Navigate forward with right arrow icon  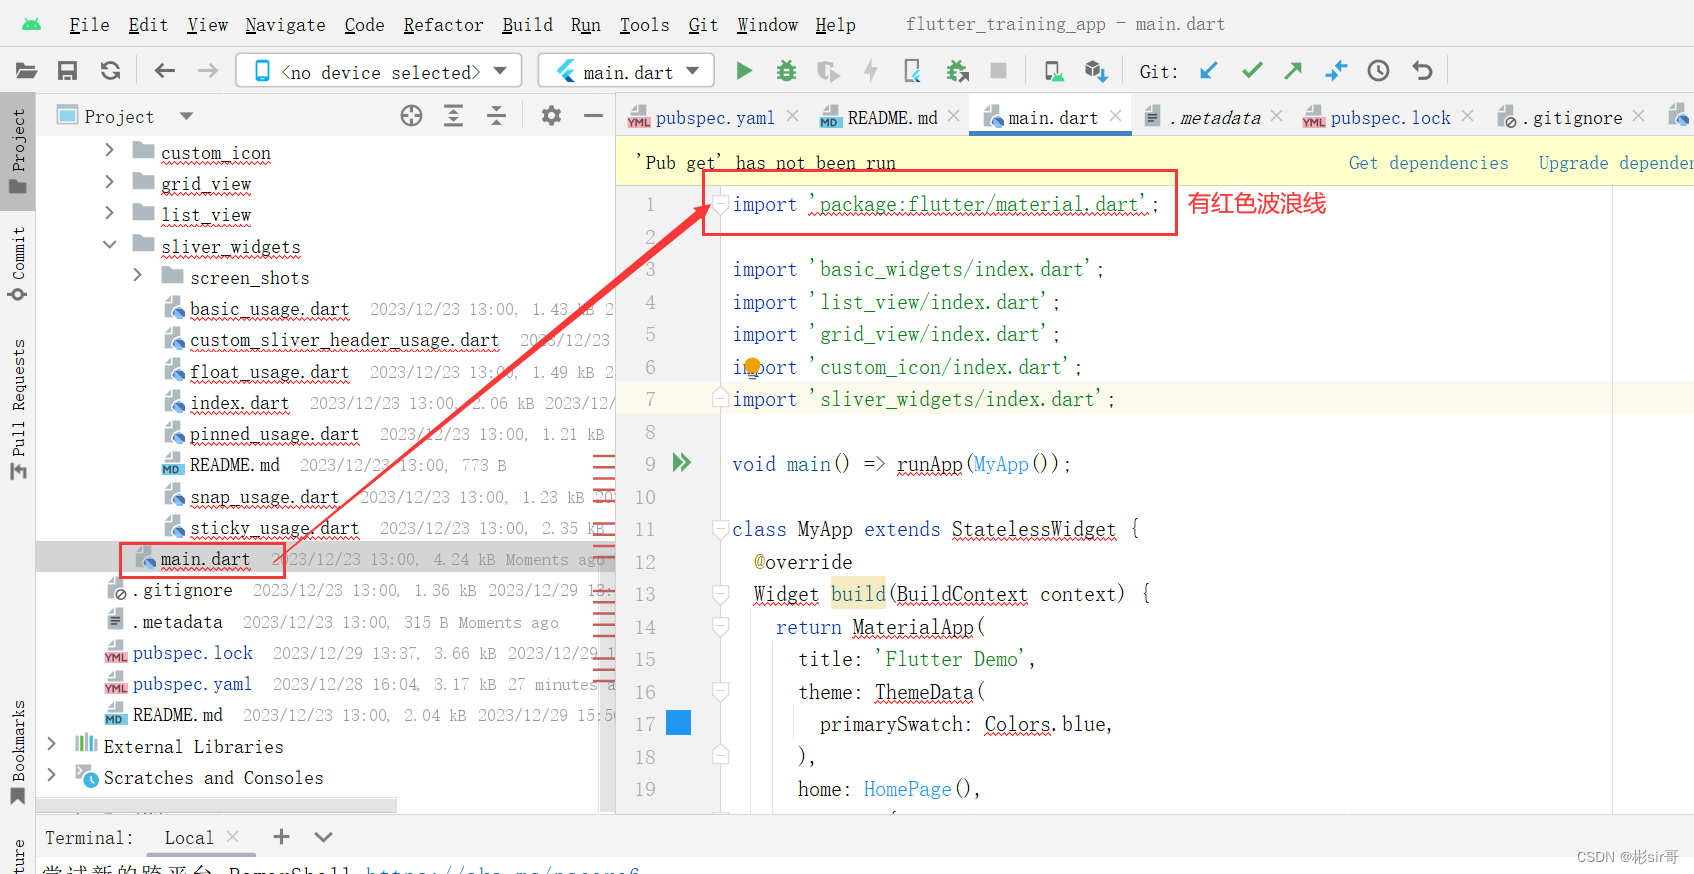coord(207,71)
